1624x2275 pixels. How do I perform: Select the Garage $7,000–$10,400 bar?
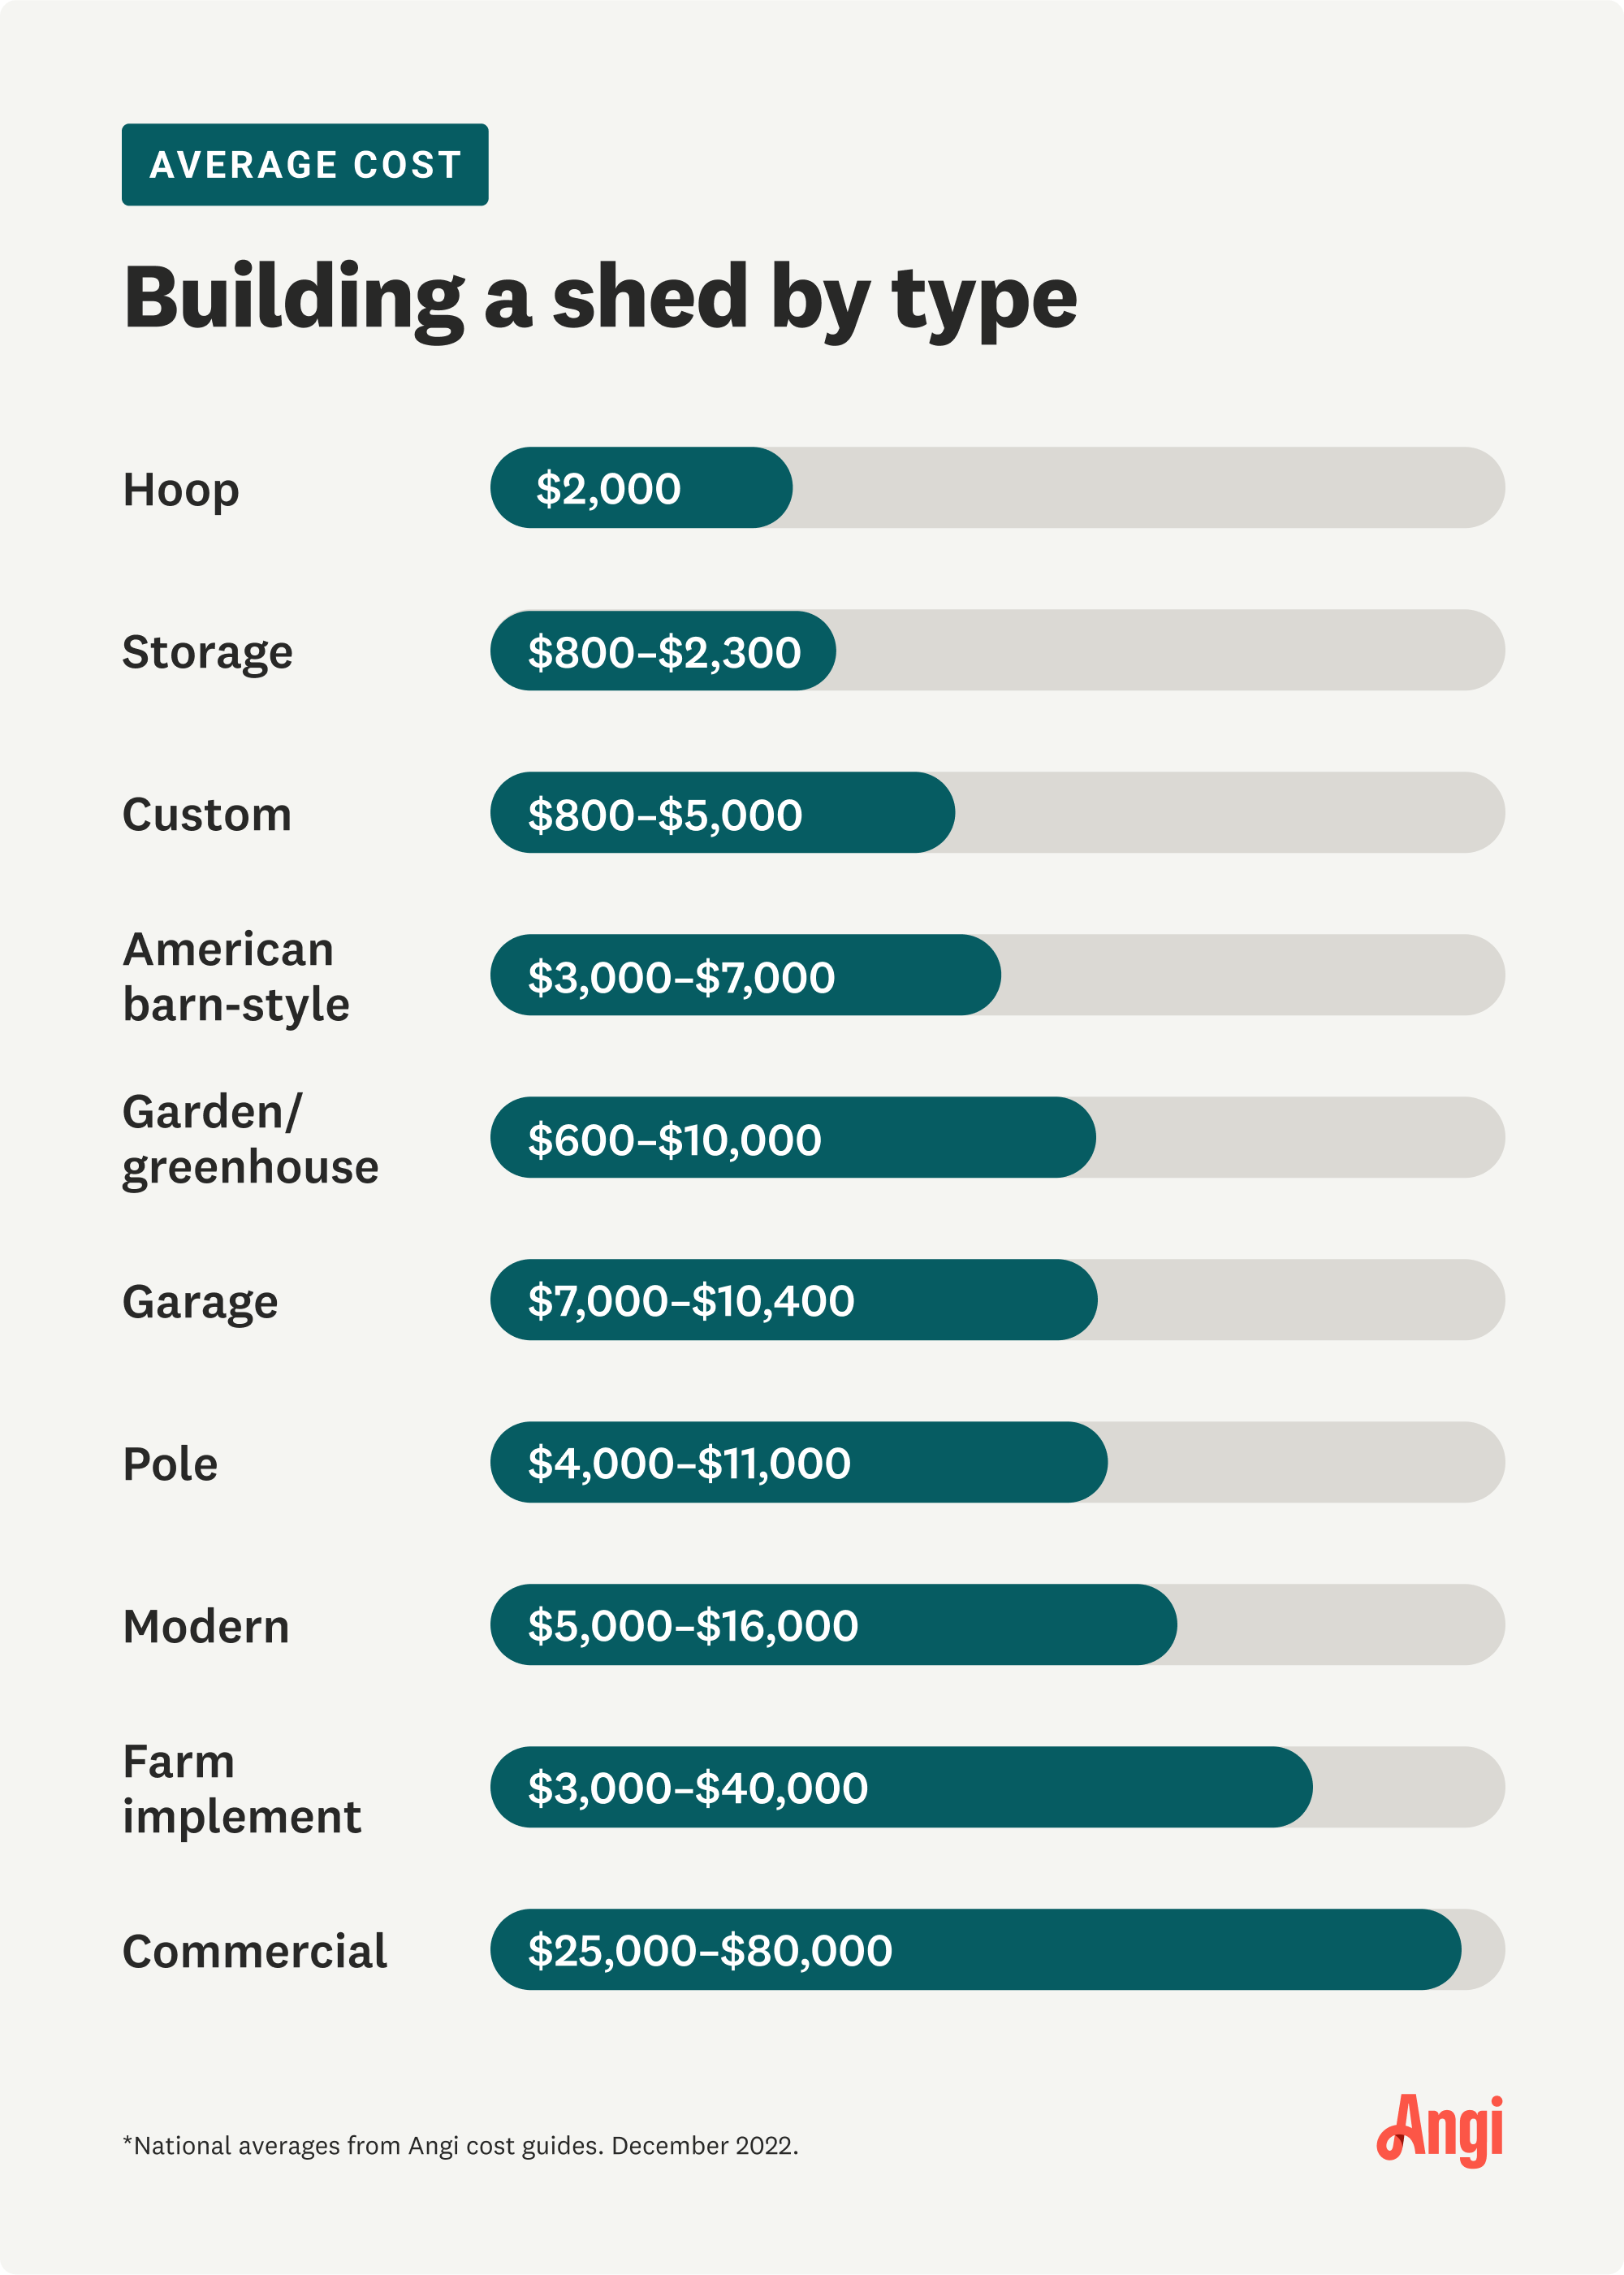[793, 1300]
